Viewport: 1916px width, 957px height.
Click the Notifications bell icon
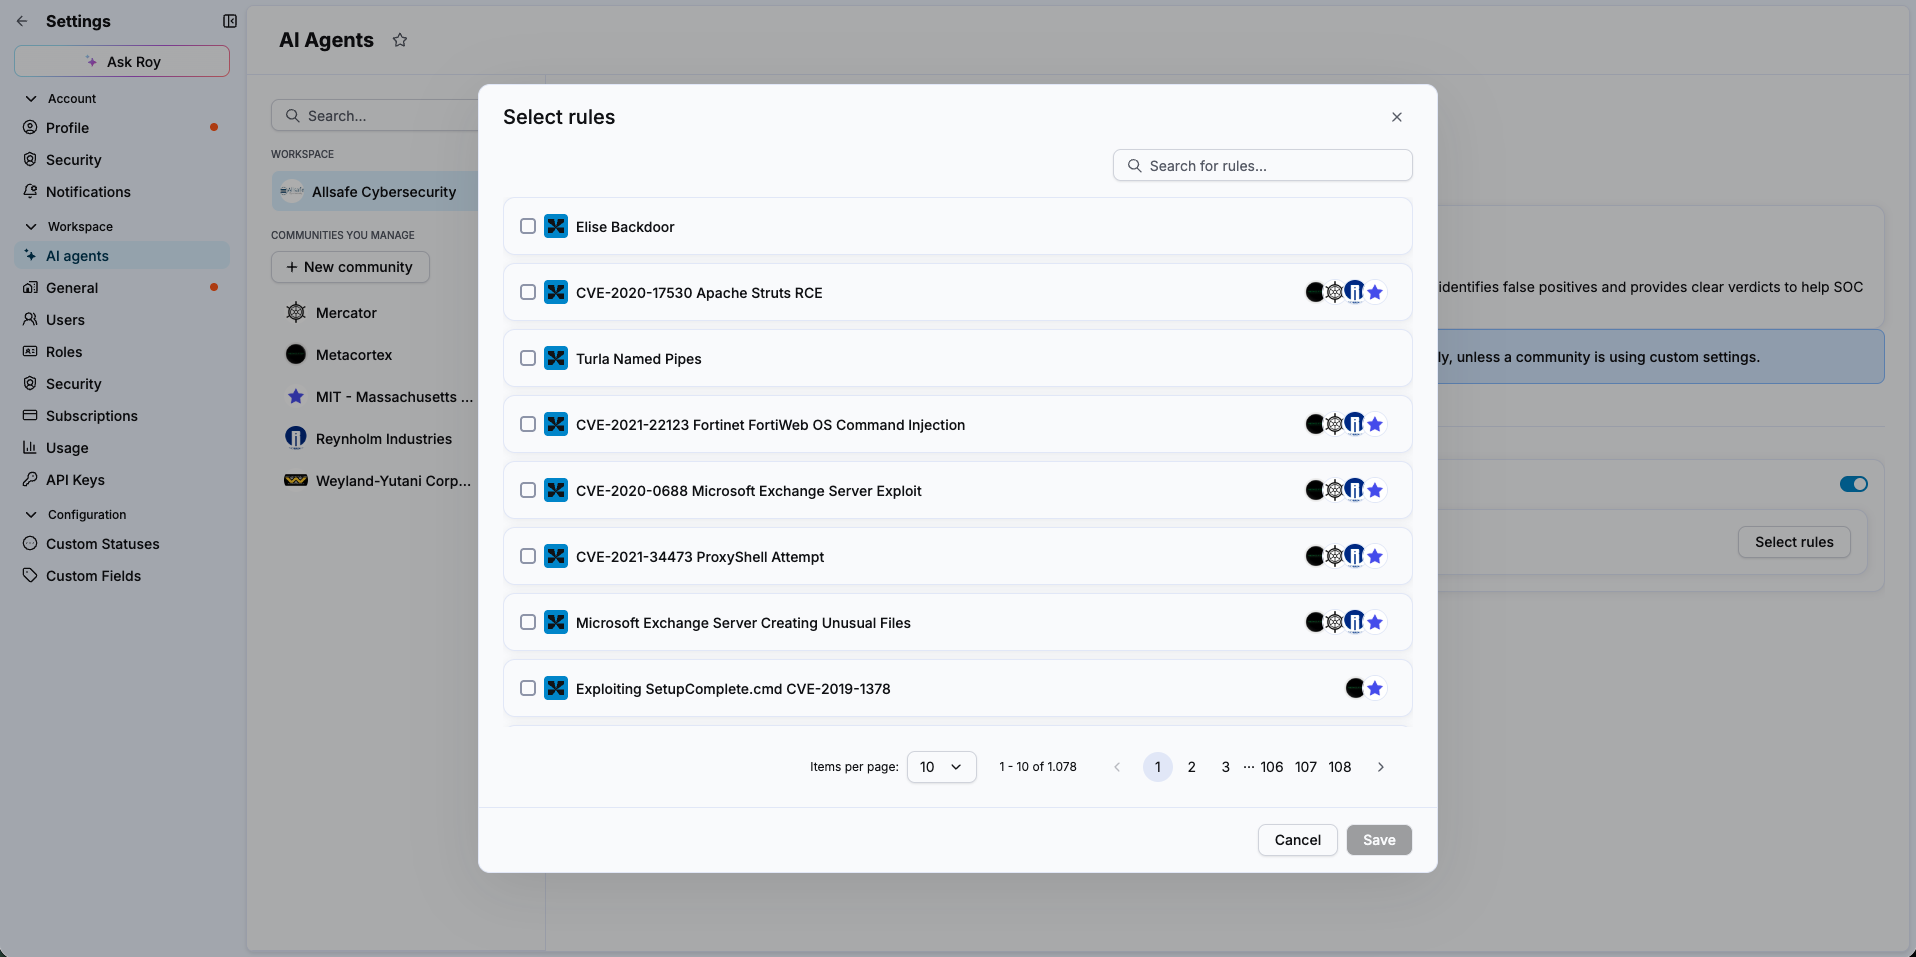[30, 192]
